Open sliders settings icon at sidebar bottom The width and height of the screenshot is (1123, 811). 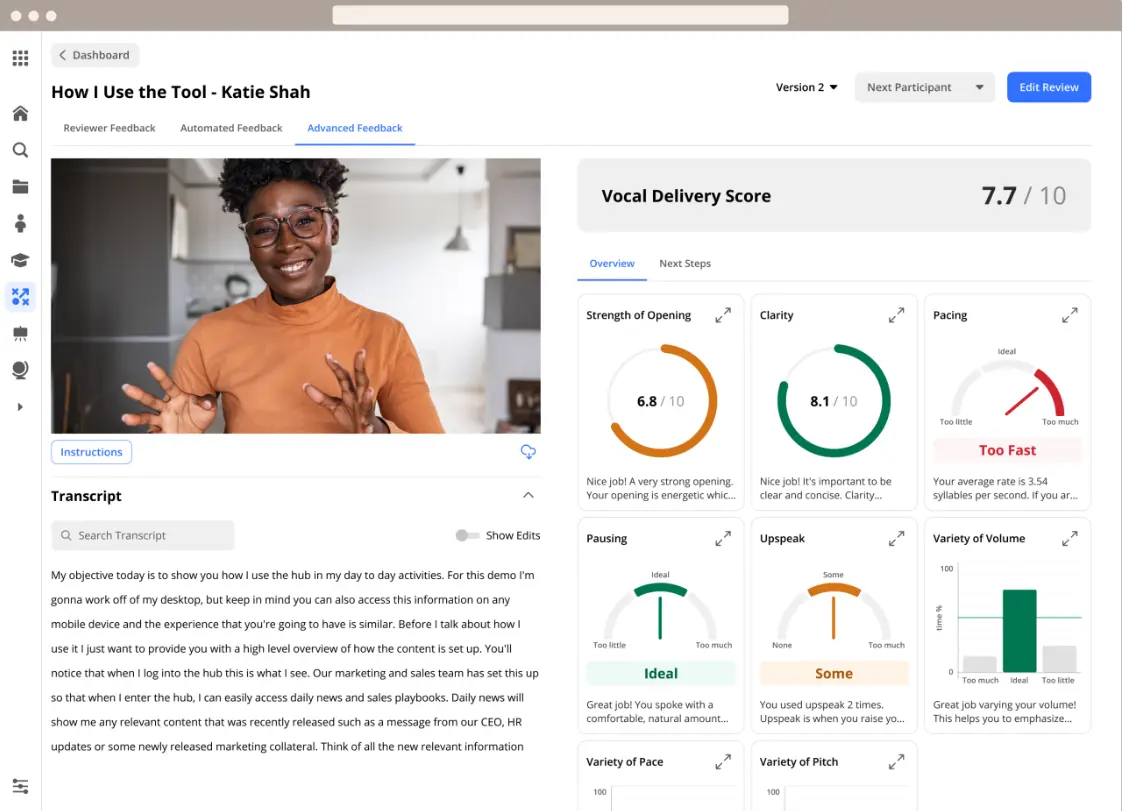point(20,787)
